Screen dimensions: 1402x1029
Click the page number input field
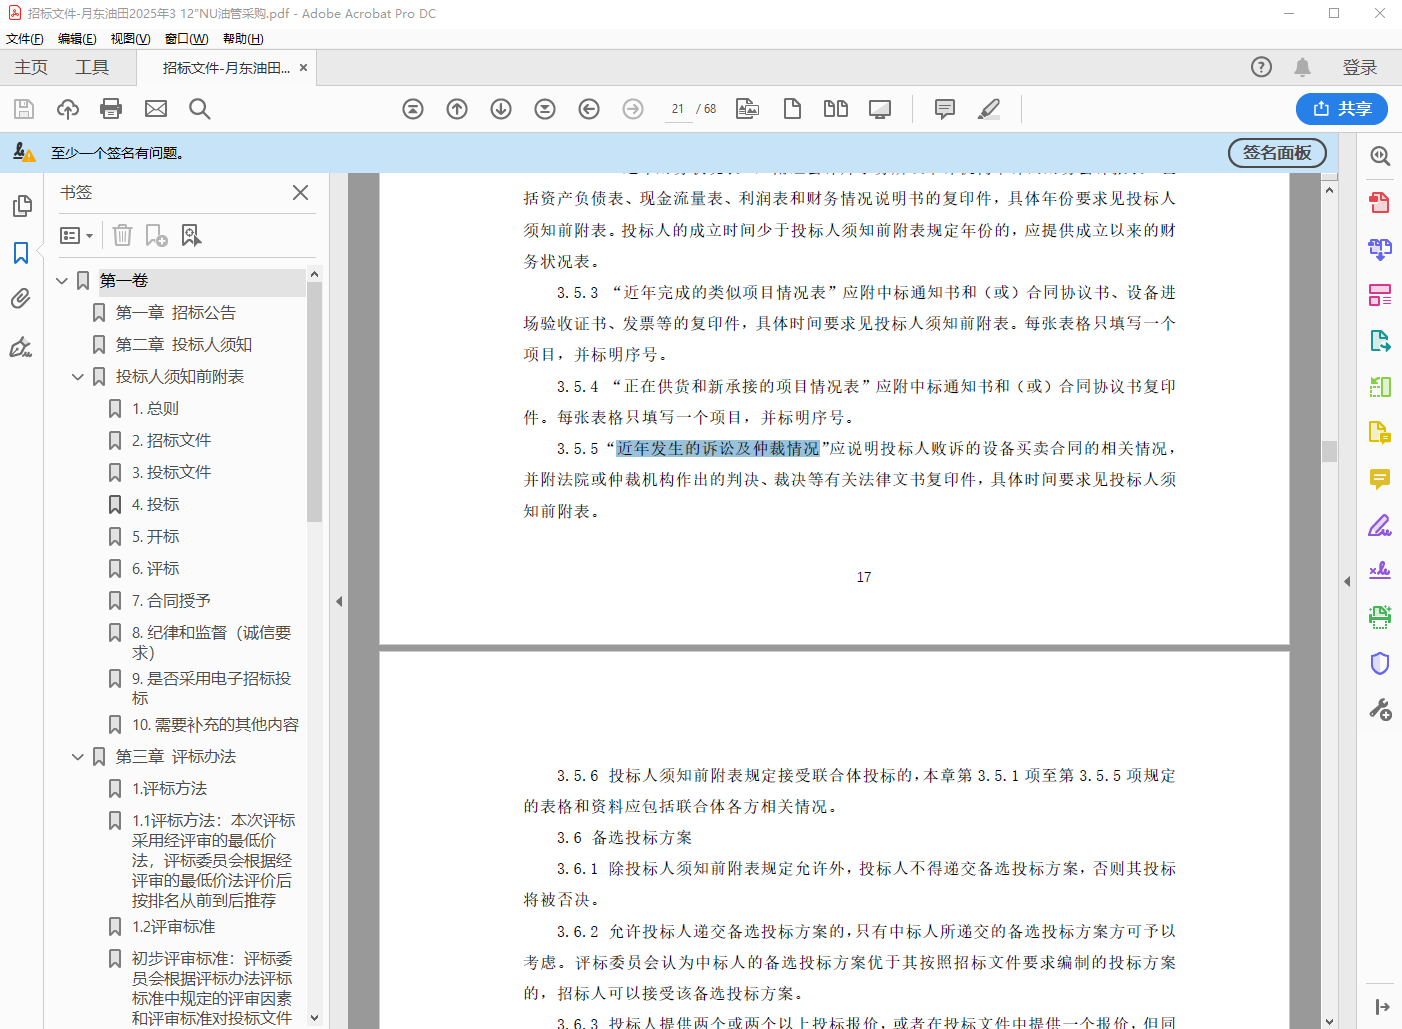click(x=678, y=109)
